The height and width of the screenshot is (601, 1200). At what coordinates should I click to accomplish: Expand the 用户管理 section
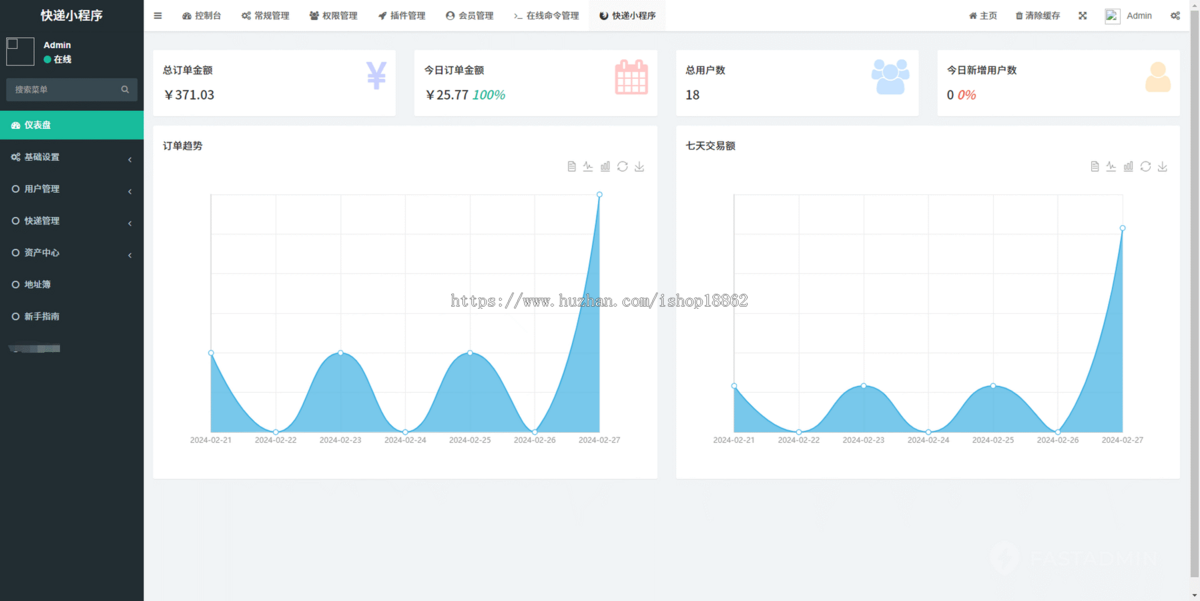[x=71, y=189]
